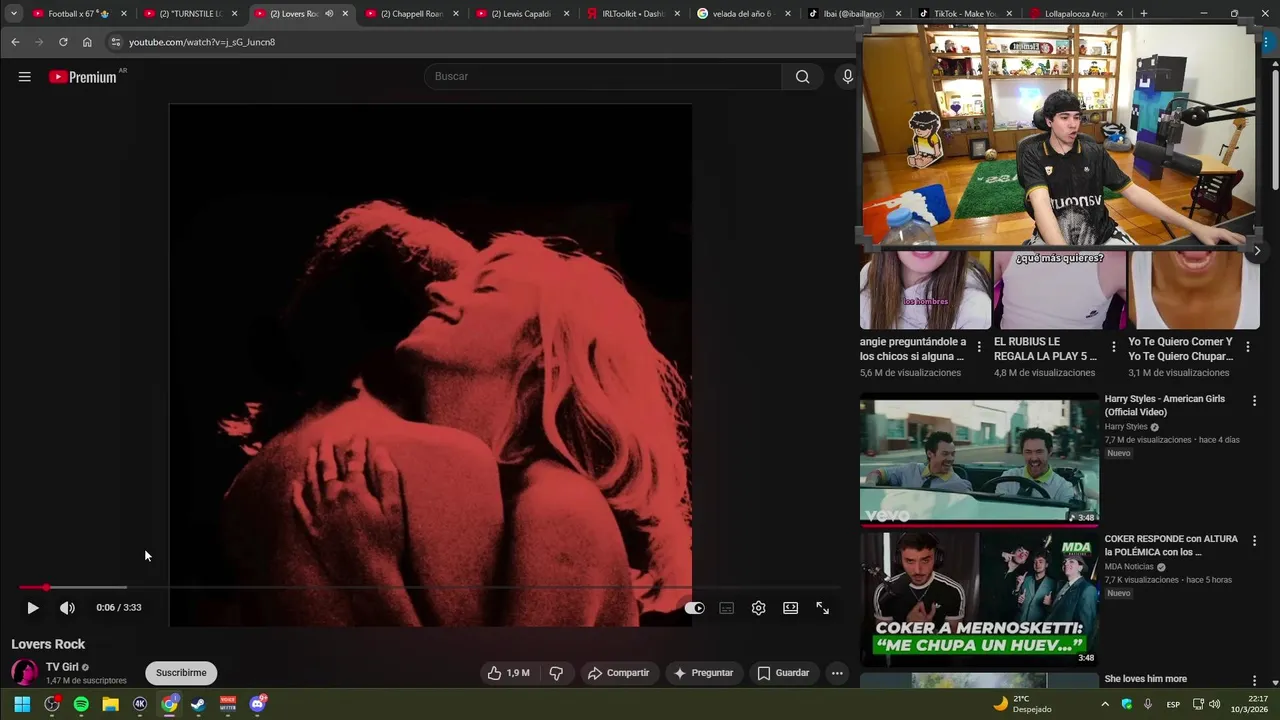Reload the current page
Image resolution: width=1280 pixels, height=720 pixels.
tap(63, 42)
